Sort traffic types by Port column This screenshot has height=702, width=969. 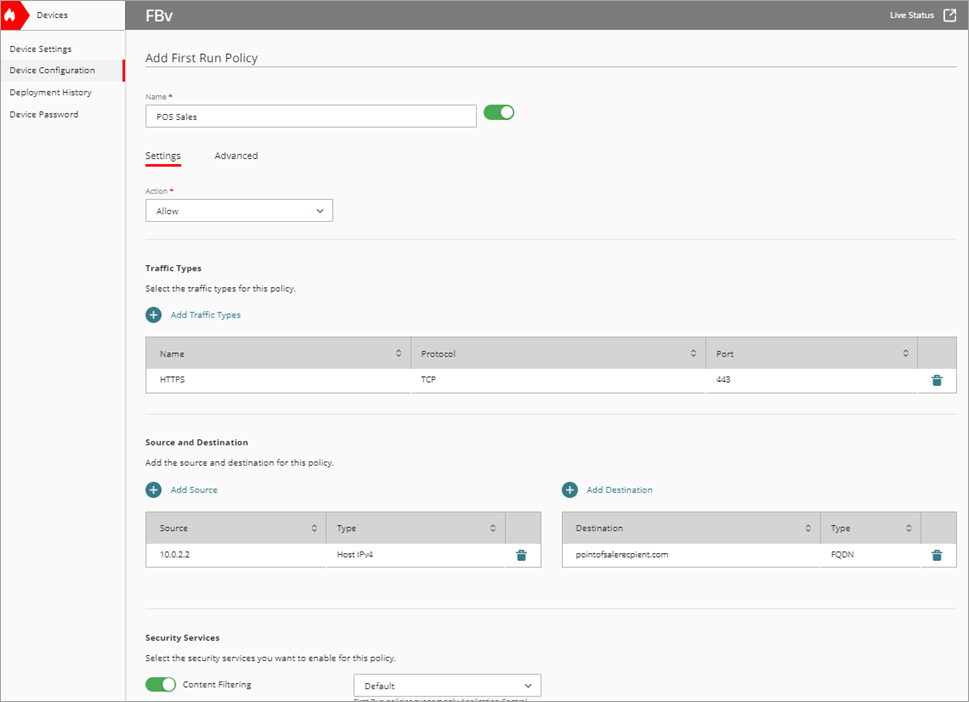coord(903,353)
